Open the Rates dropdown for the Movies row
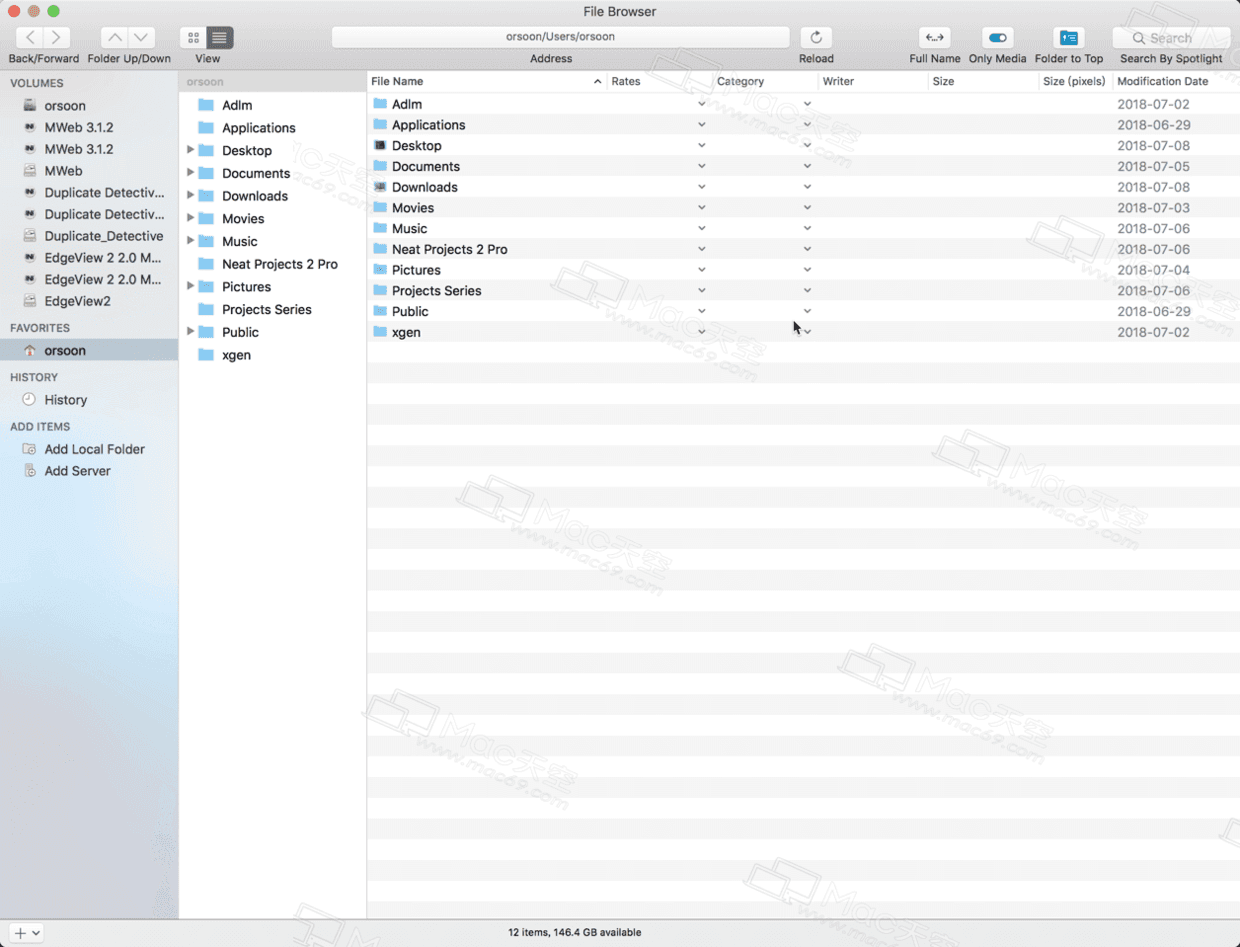 click(x=702, y=208)
